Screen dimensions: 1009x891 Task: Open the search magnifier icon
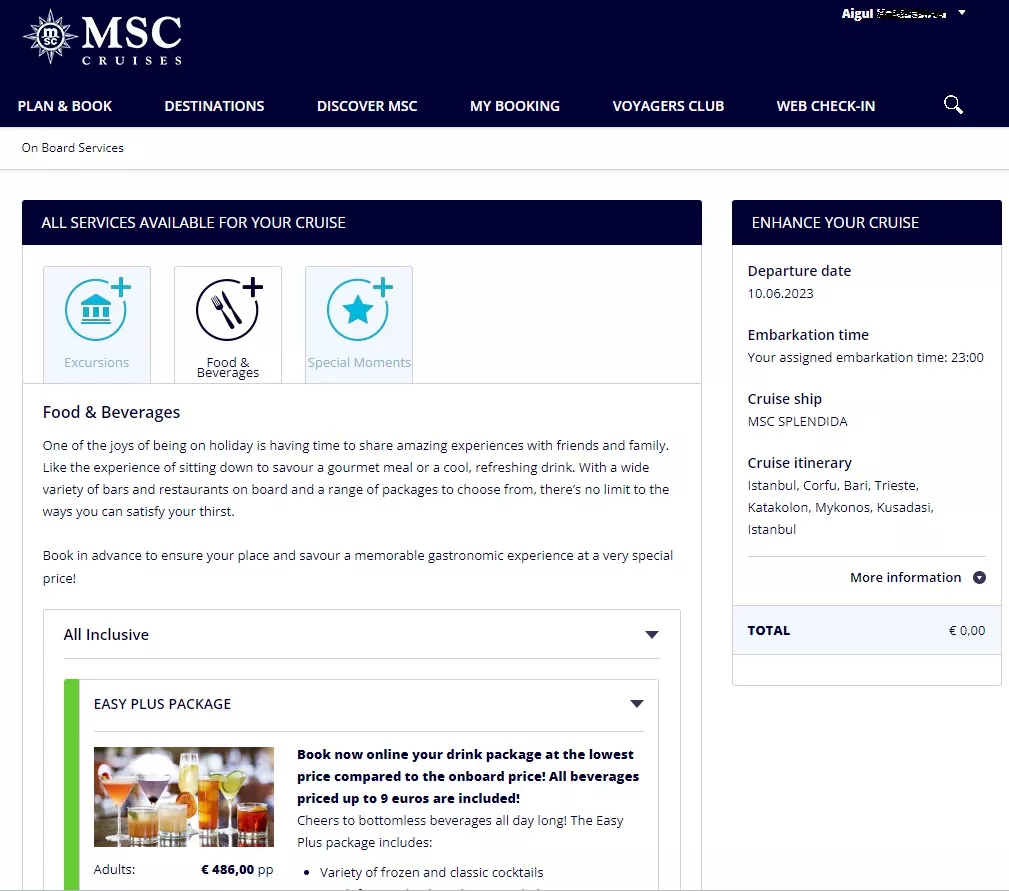point(953,105)
